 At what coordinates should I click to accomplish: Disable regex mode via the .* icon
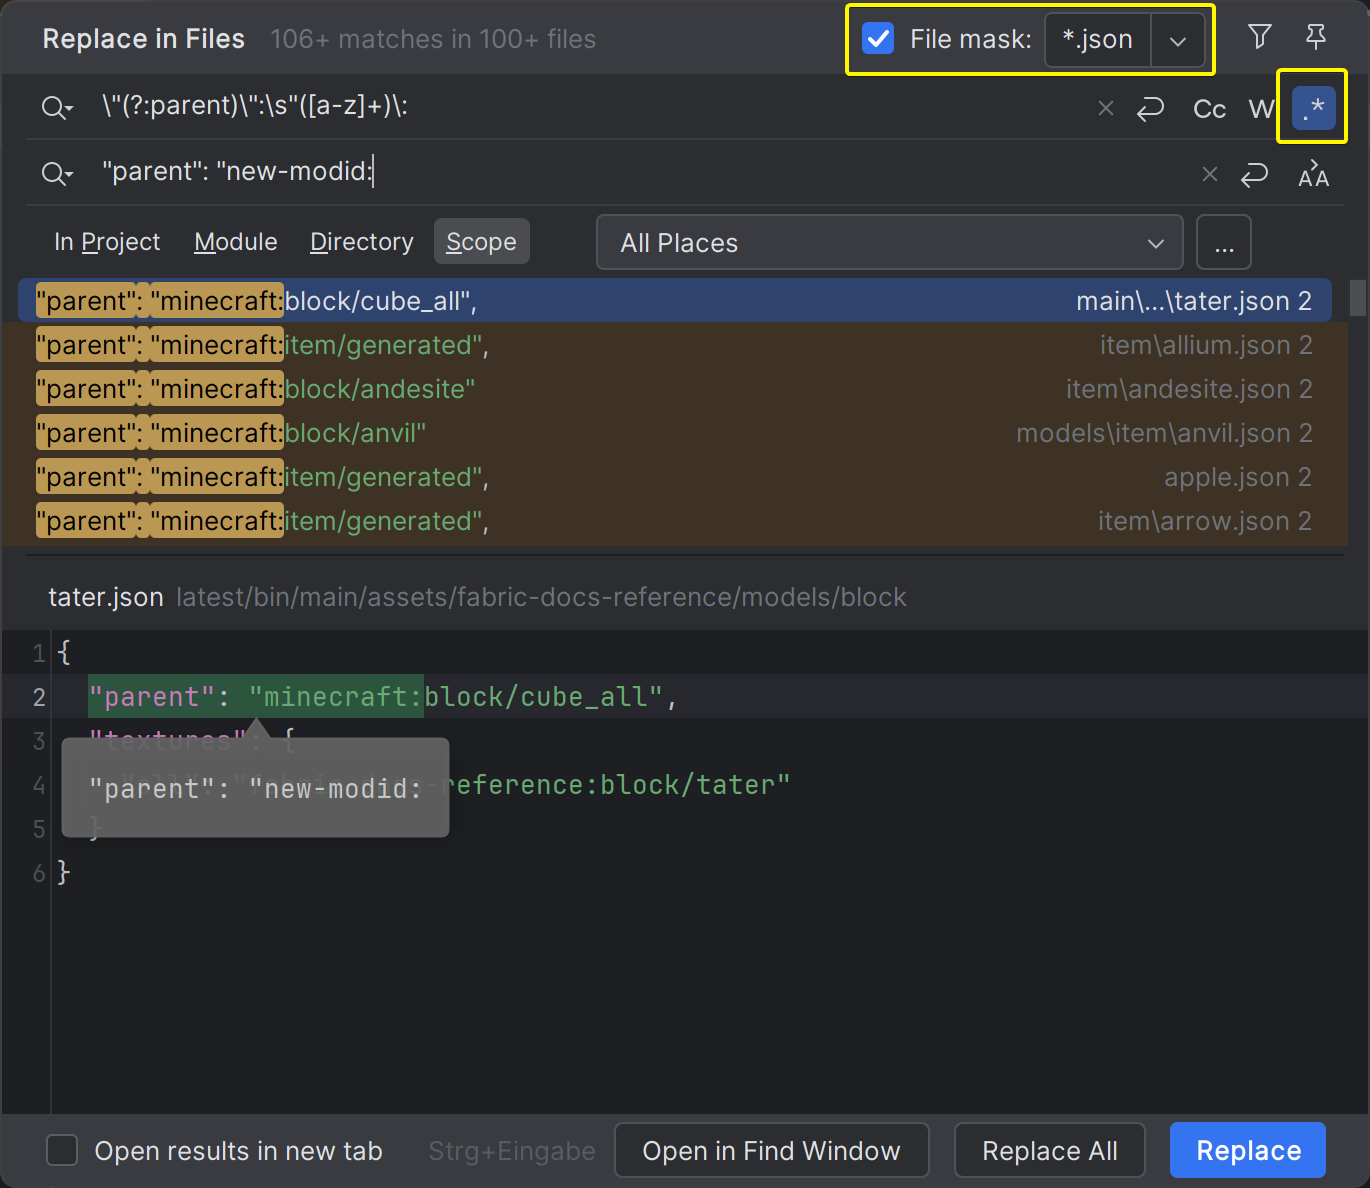pos(1312,107)
